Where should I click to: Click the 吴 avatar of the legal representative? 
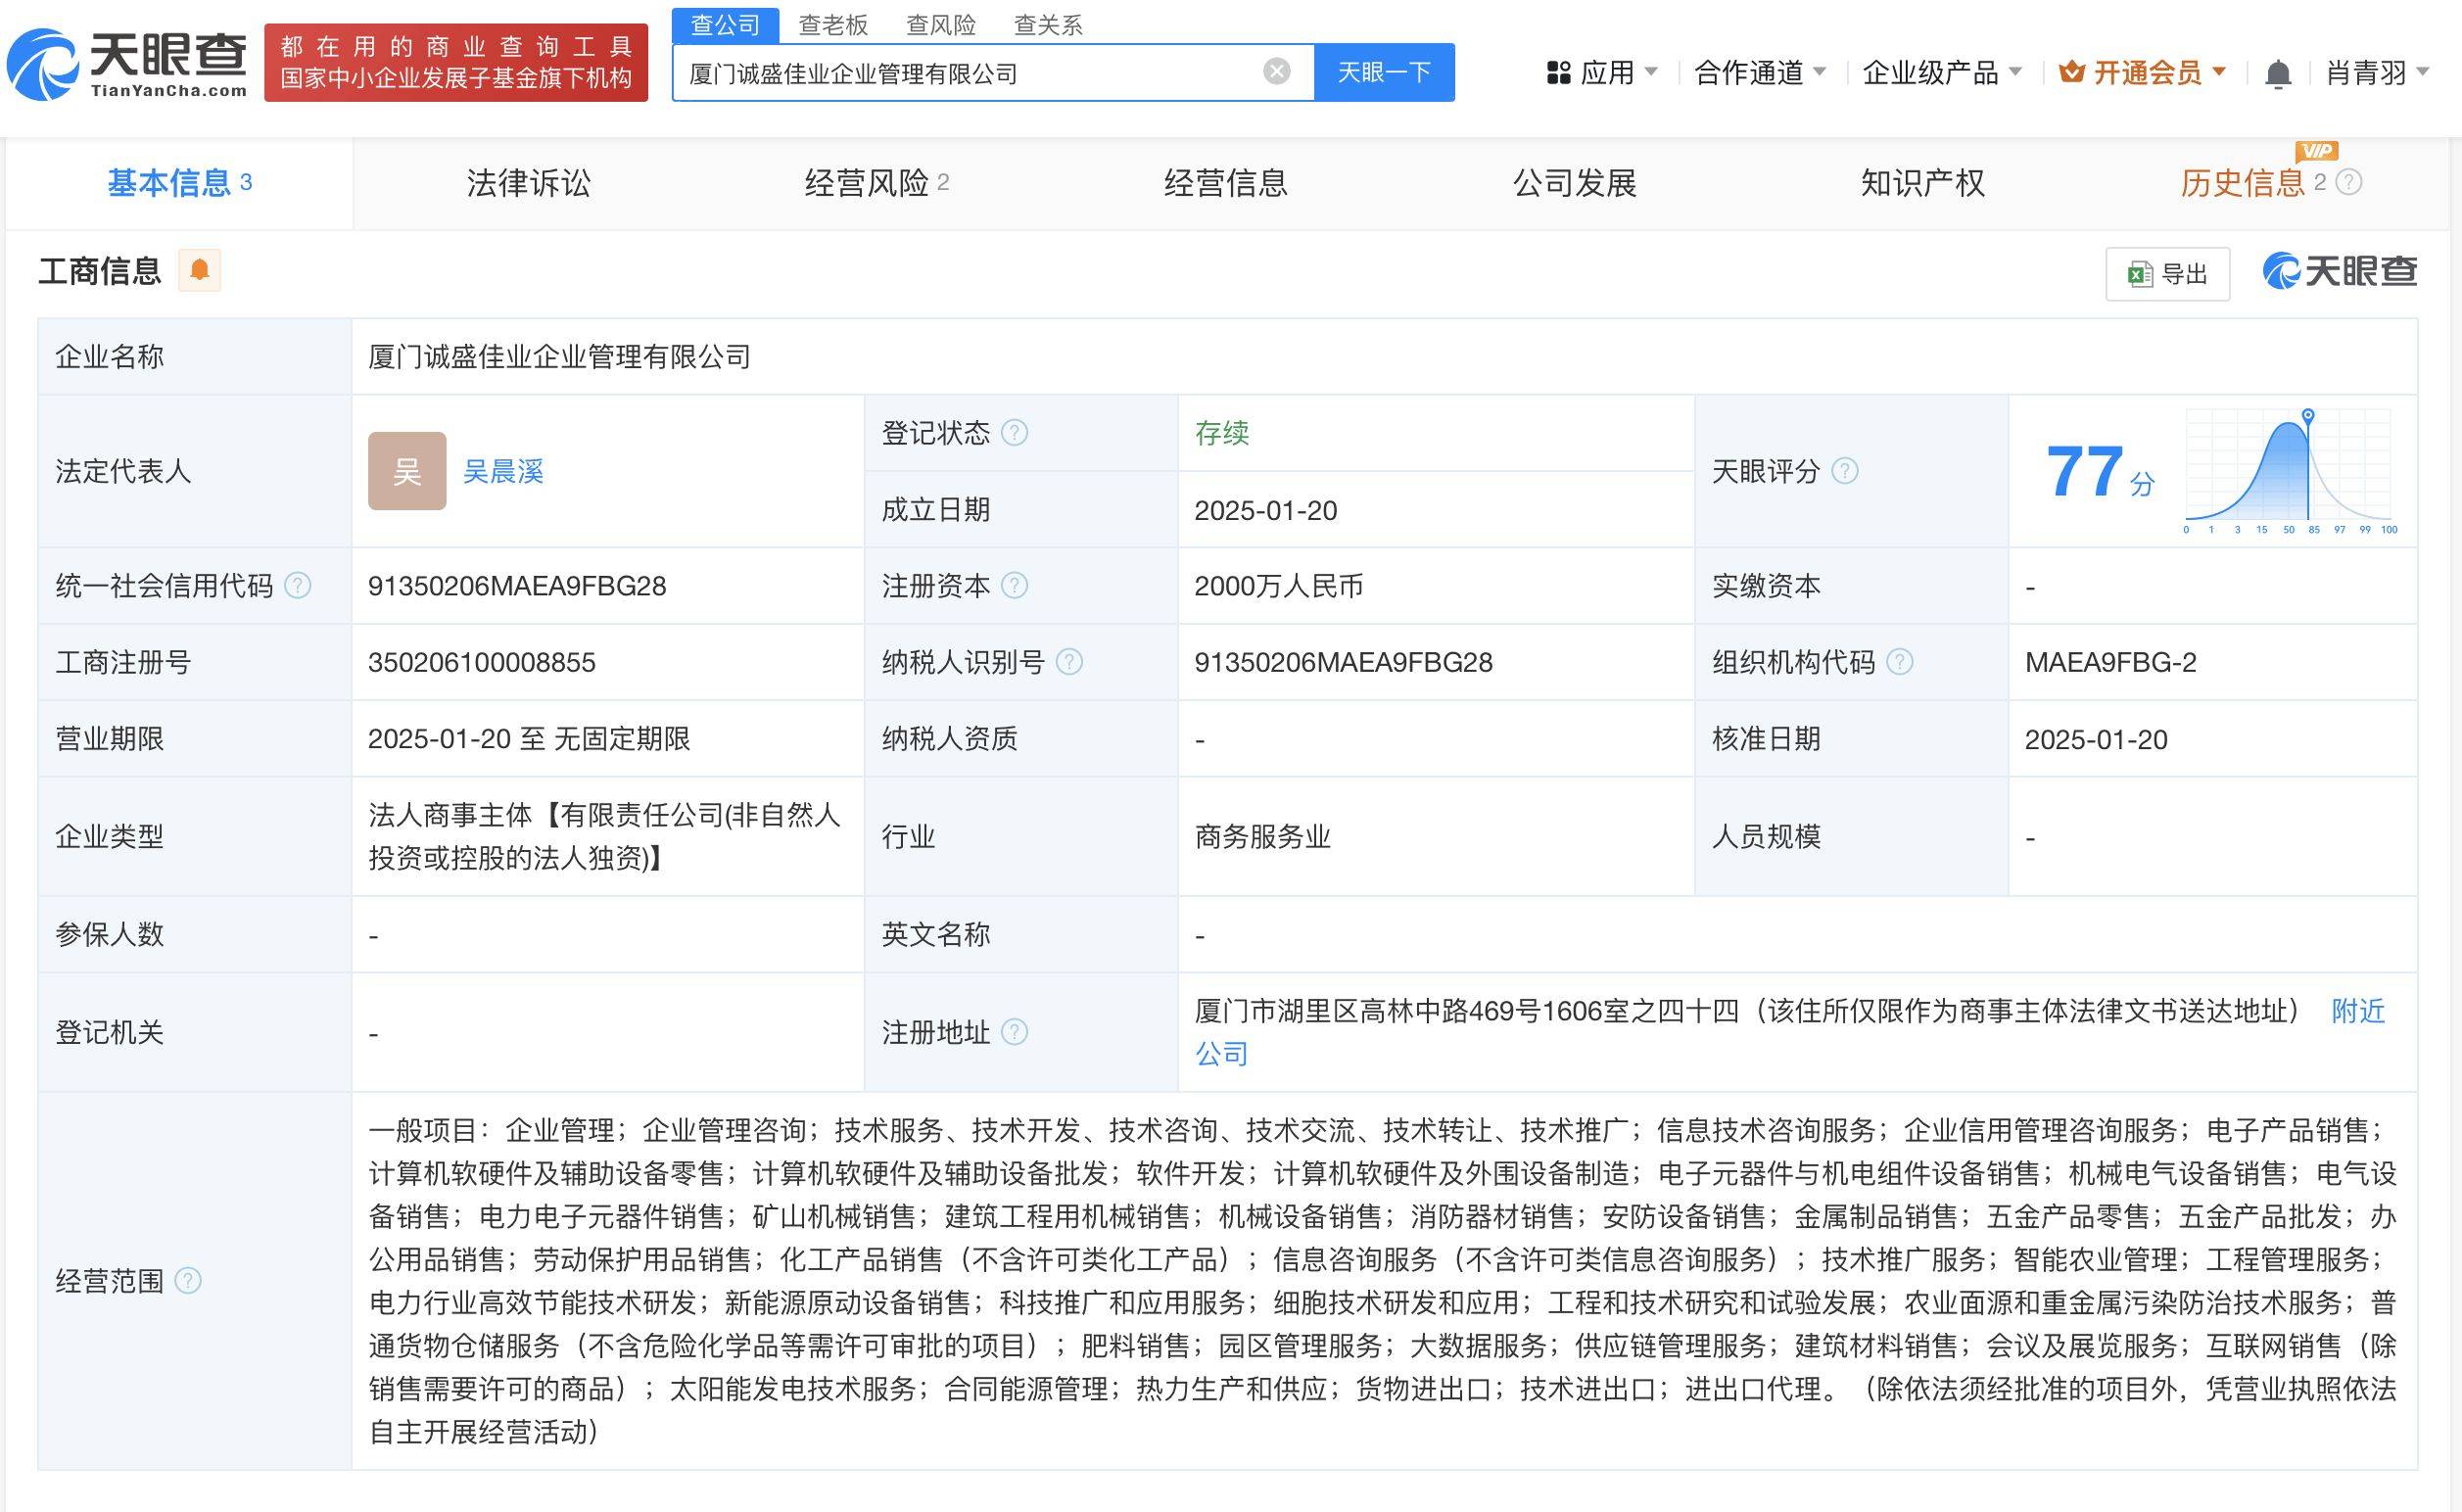(407, 471)
